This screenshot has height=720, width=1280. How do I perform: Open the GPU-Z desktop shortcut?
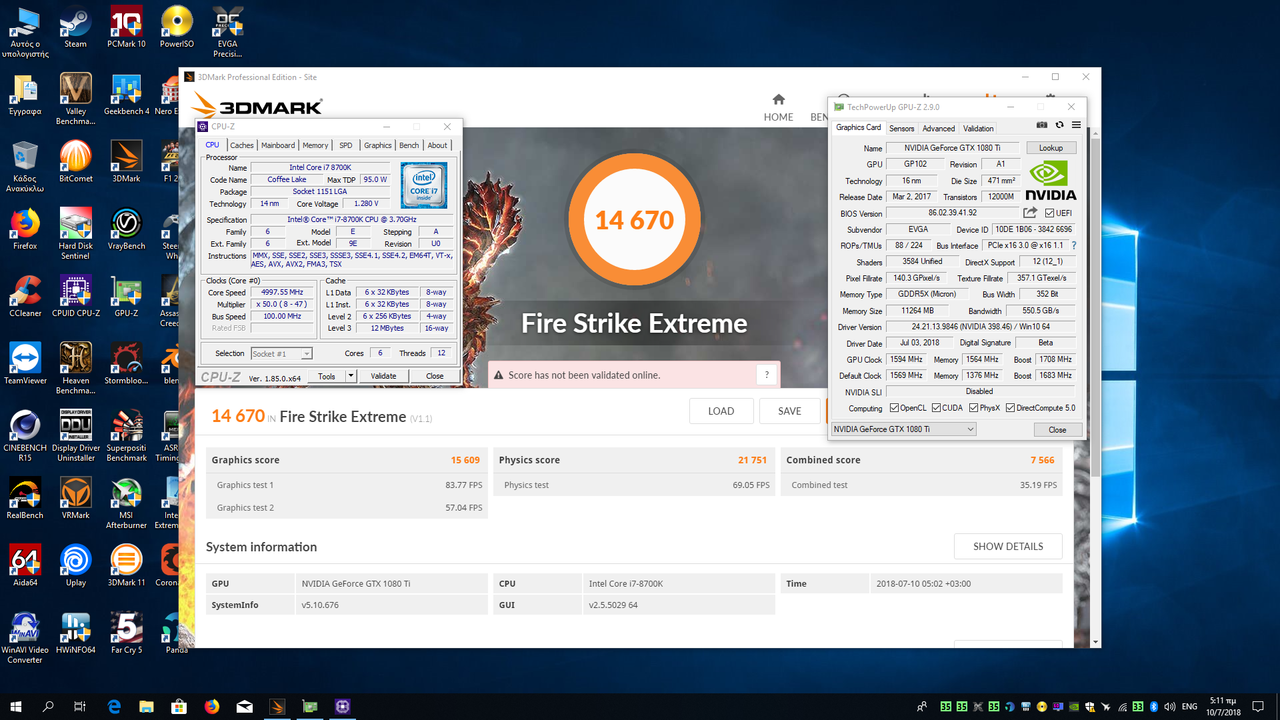tap(126, 296)
